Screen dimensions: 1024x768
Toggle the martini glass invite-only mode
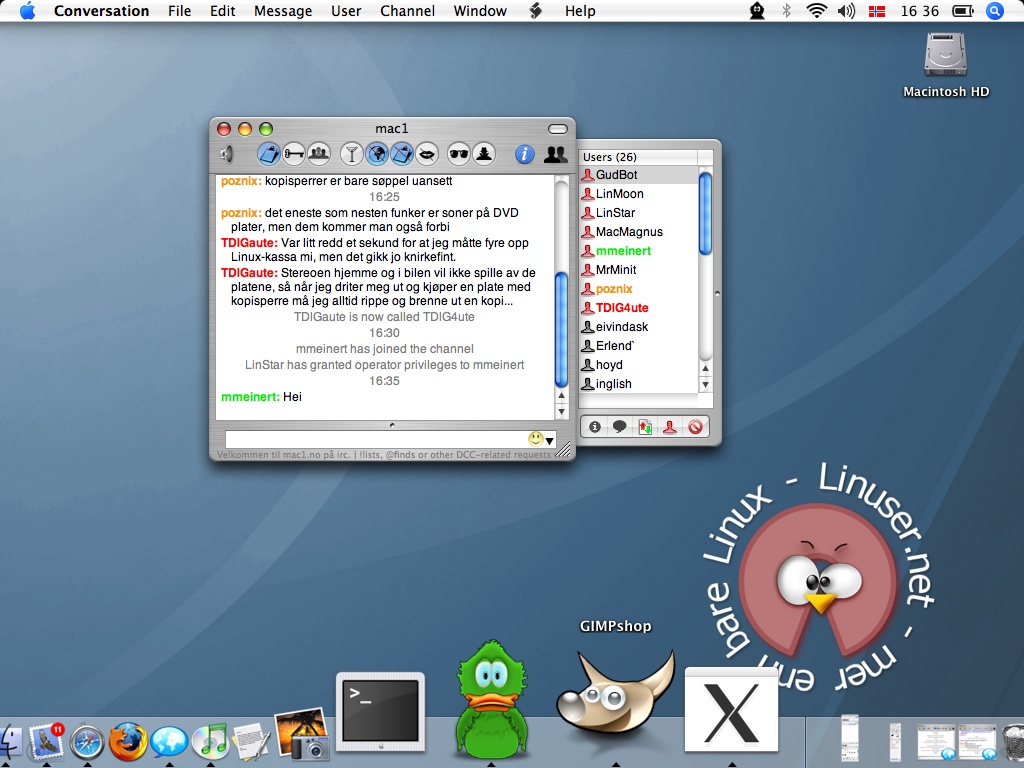(x=351, y=154)
